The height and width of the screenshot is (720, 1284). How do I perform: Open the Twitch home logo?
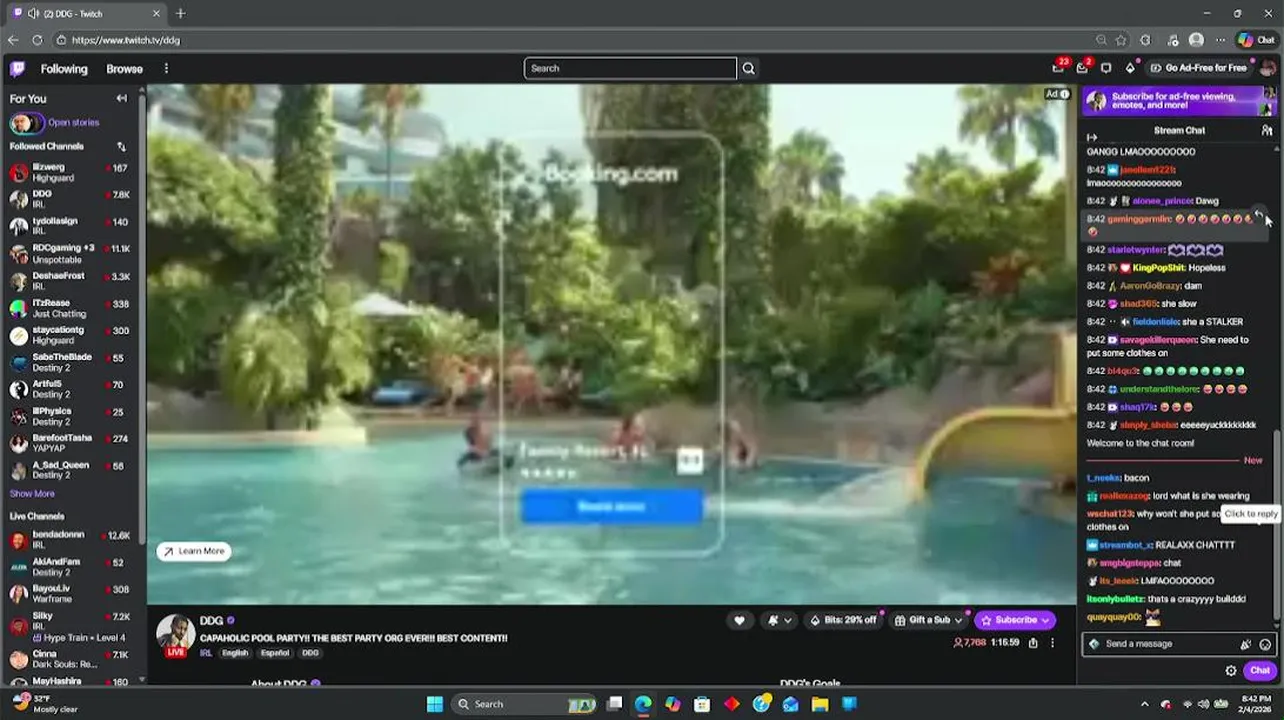17,69
